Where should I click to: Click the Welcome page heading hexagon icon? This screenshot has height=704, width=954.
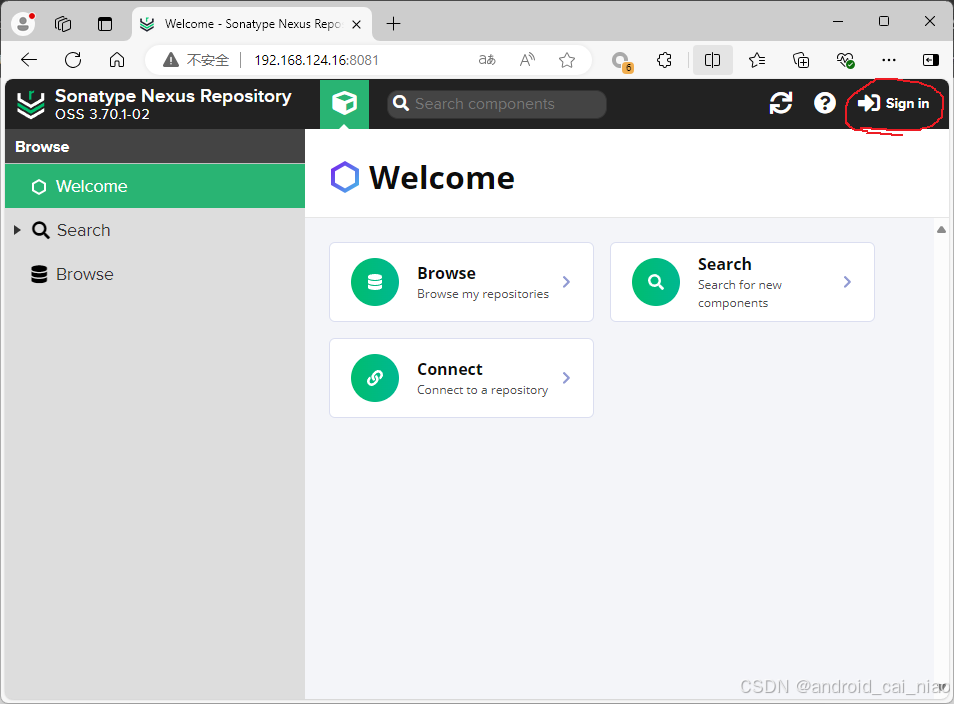point(344,177)
